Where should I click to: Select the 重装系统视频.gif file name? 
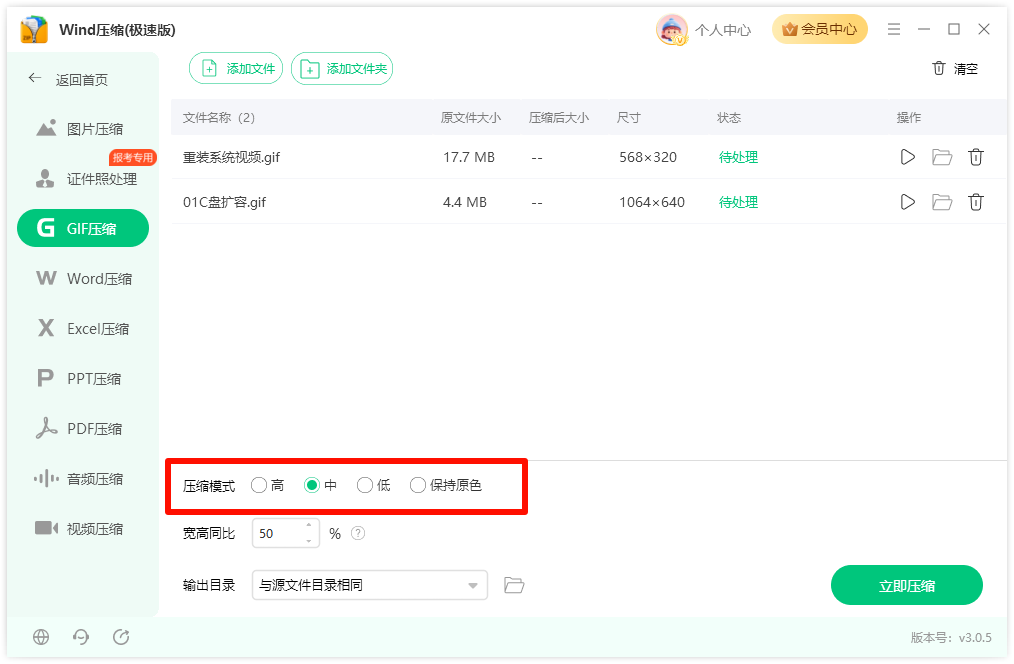tap(232, 157)
